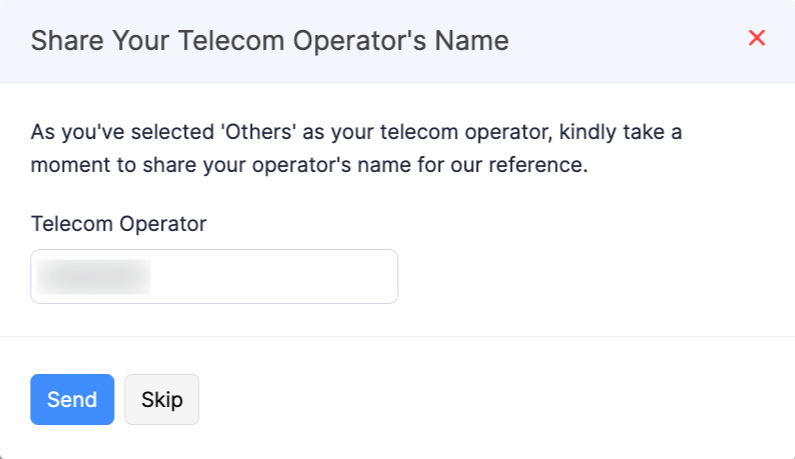795x459 pixels.
Task: Hit the red cross icon in the header
Action: pyautogui.click(x=757, y=38)
